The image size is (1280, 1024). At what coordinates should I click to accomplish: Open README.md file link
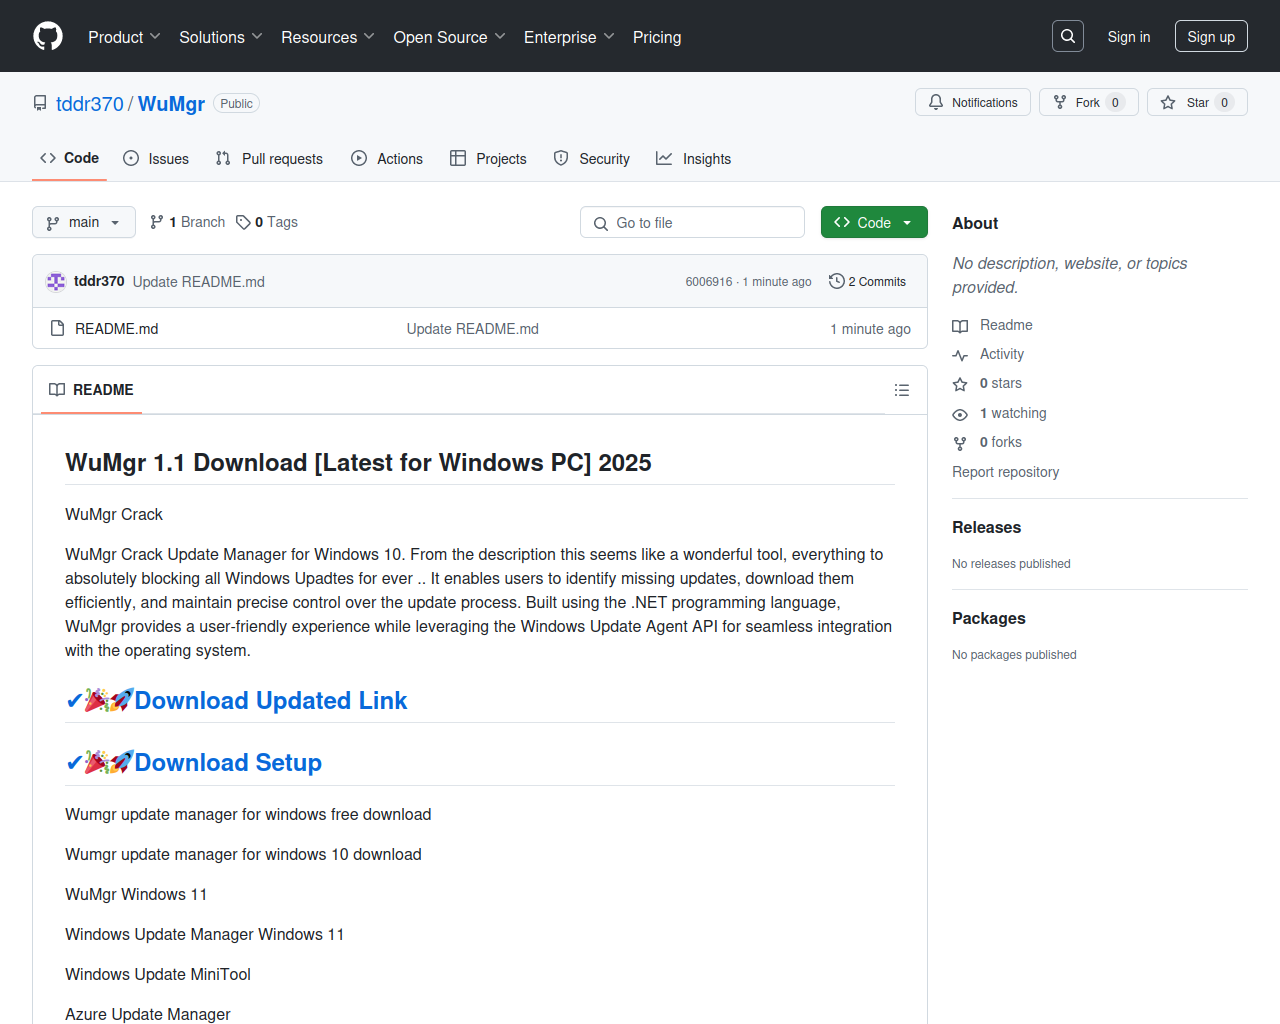[117, 329]
